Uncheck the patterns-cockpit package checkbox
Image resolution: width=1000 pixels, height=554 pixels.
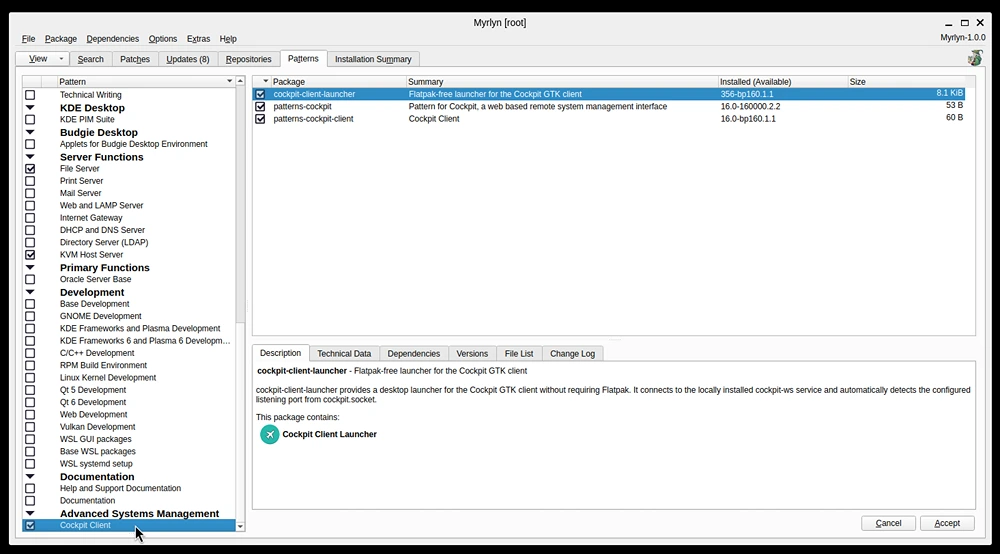pos(260,106)
